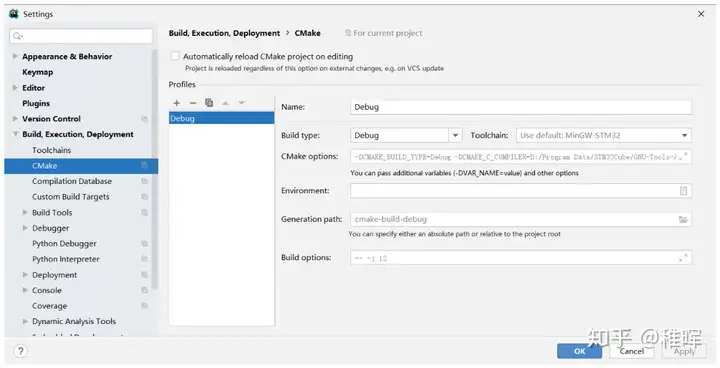The height and width of the screenshot is (368, 720).
Task: Open the Toolchain dropdown
Action: pos(604,136)
